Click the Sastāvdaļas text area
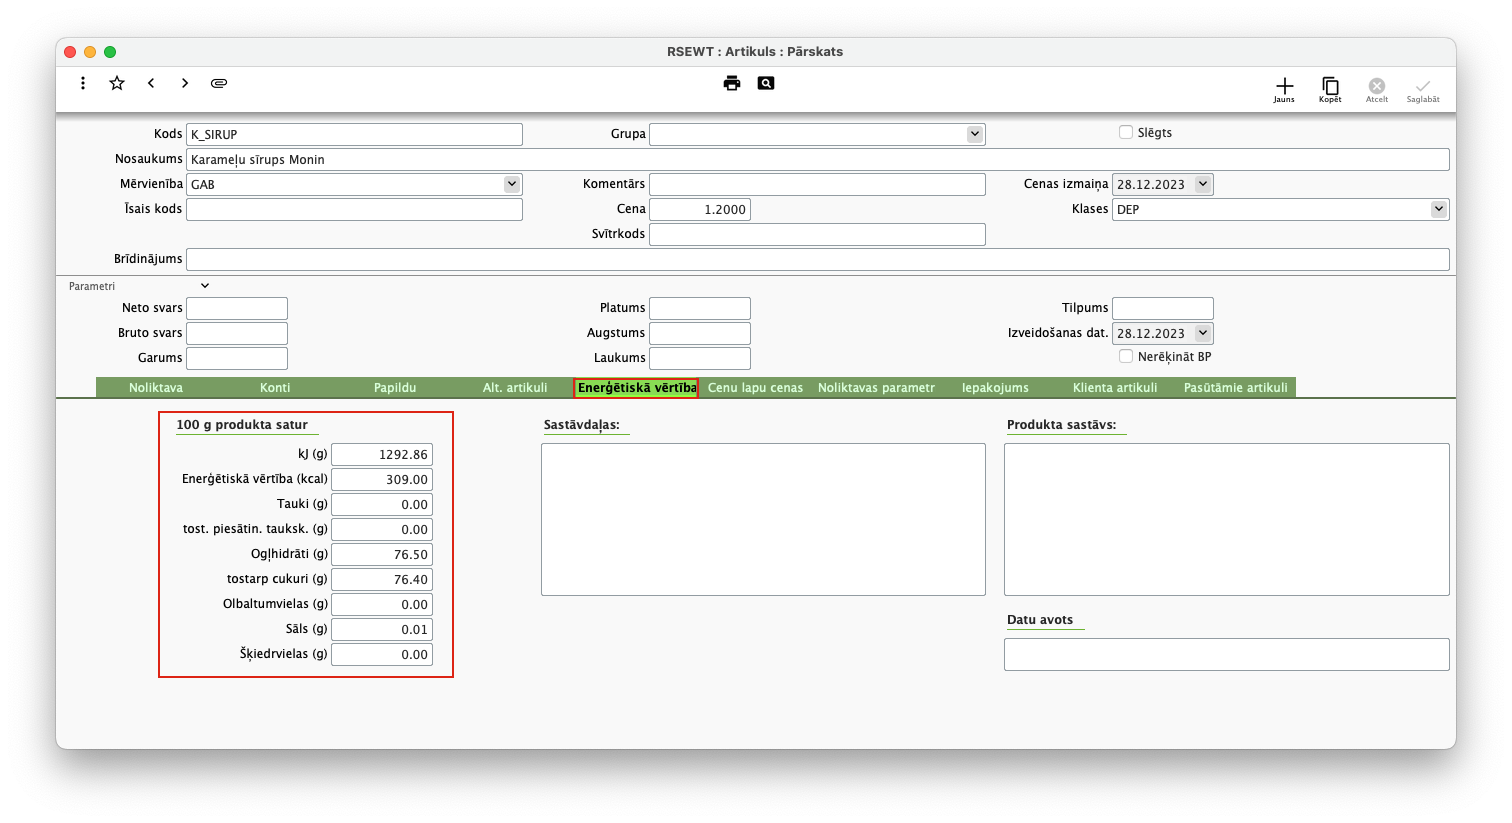 763,519
